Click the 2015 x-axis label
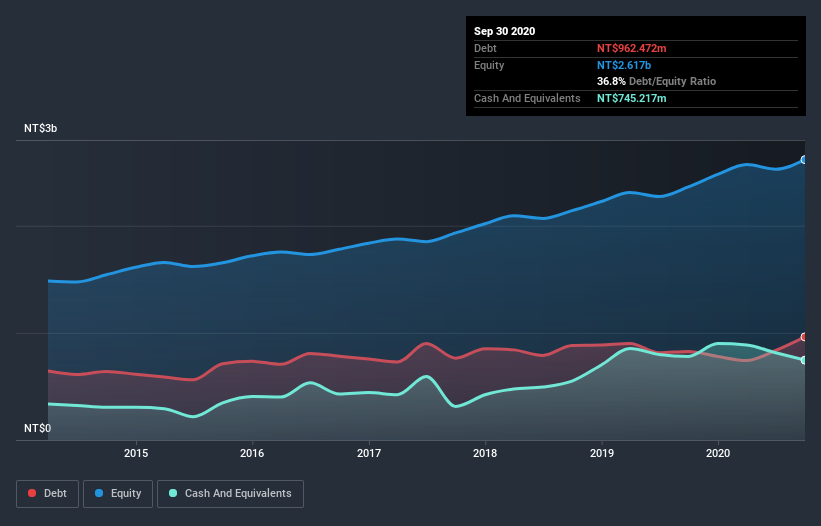 pos(136,453)
